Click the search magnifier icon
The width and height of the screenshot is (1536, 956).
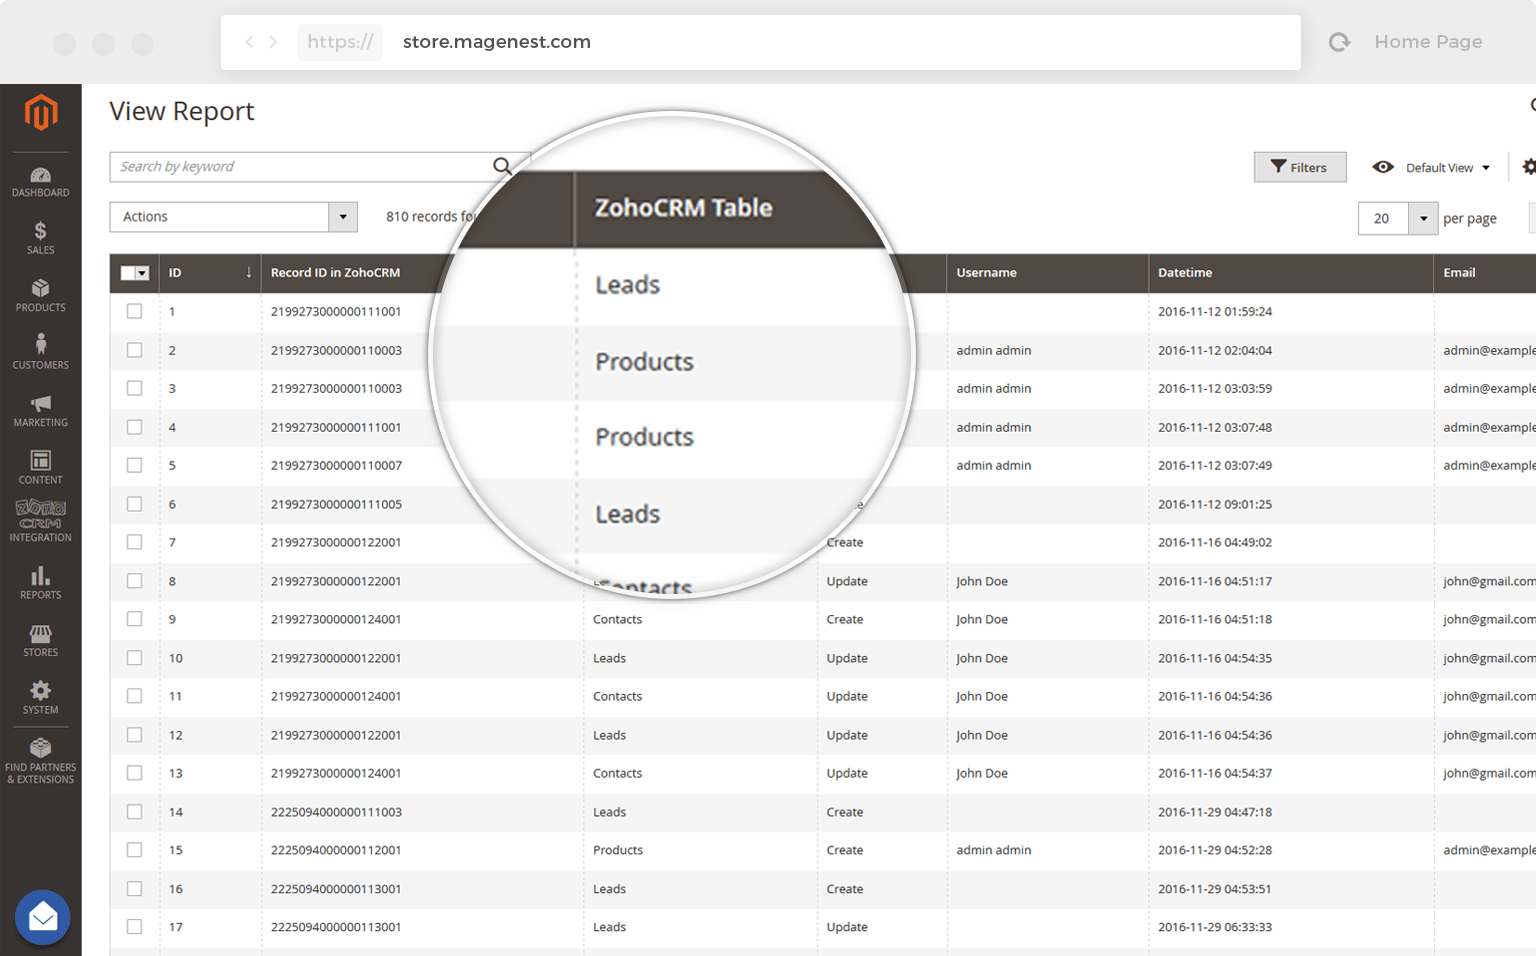503,167
